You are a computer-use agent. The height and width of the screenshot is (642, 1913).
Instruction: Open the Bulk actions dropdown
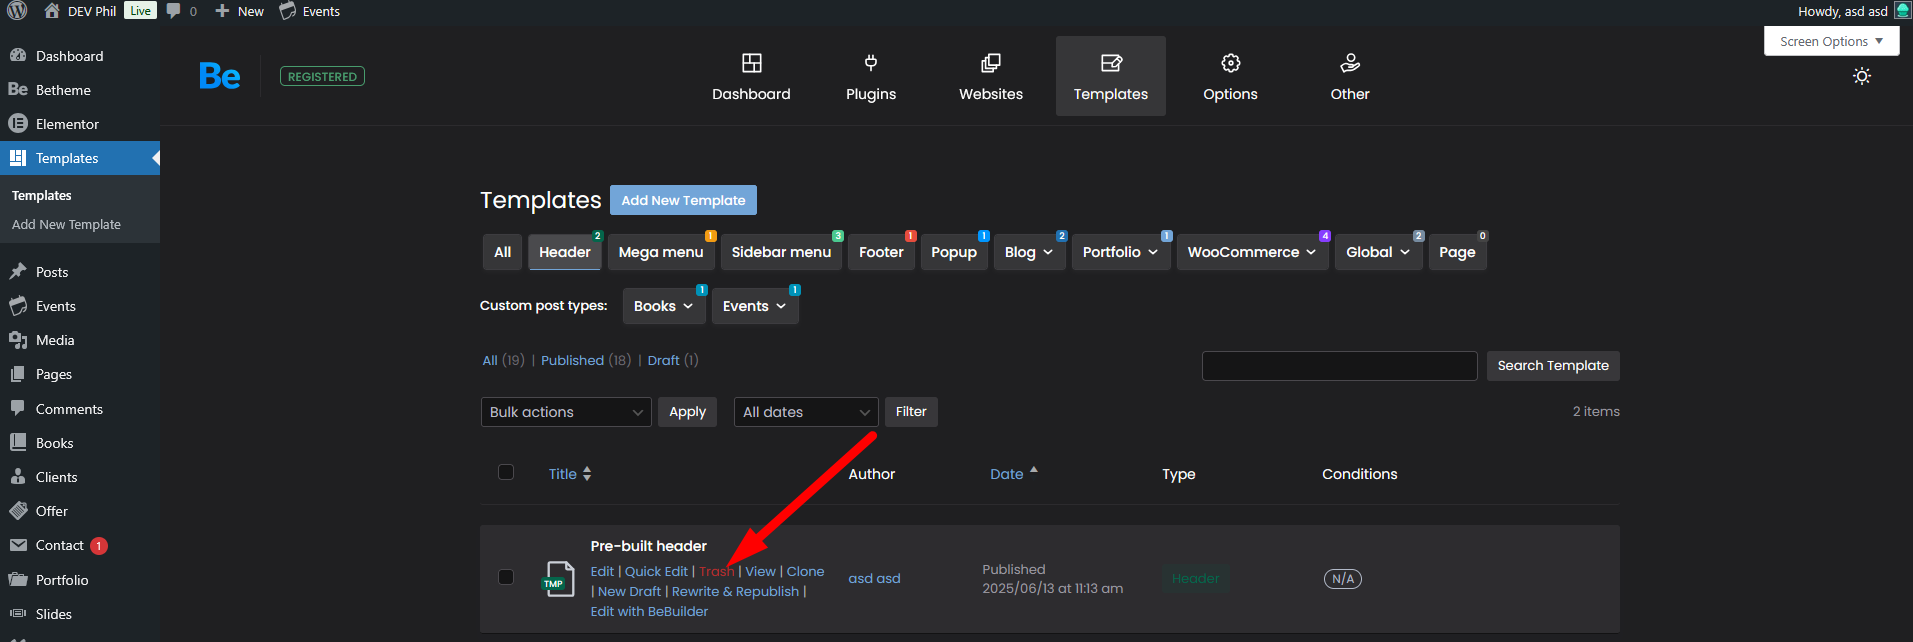tap(565, 412)
